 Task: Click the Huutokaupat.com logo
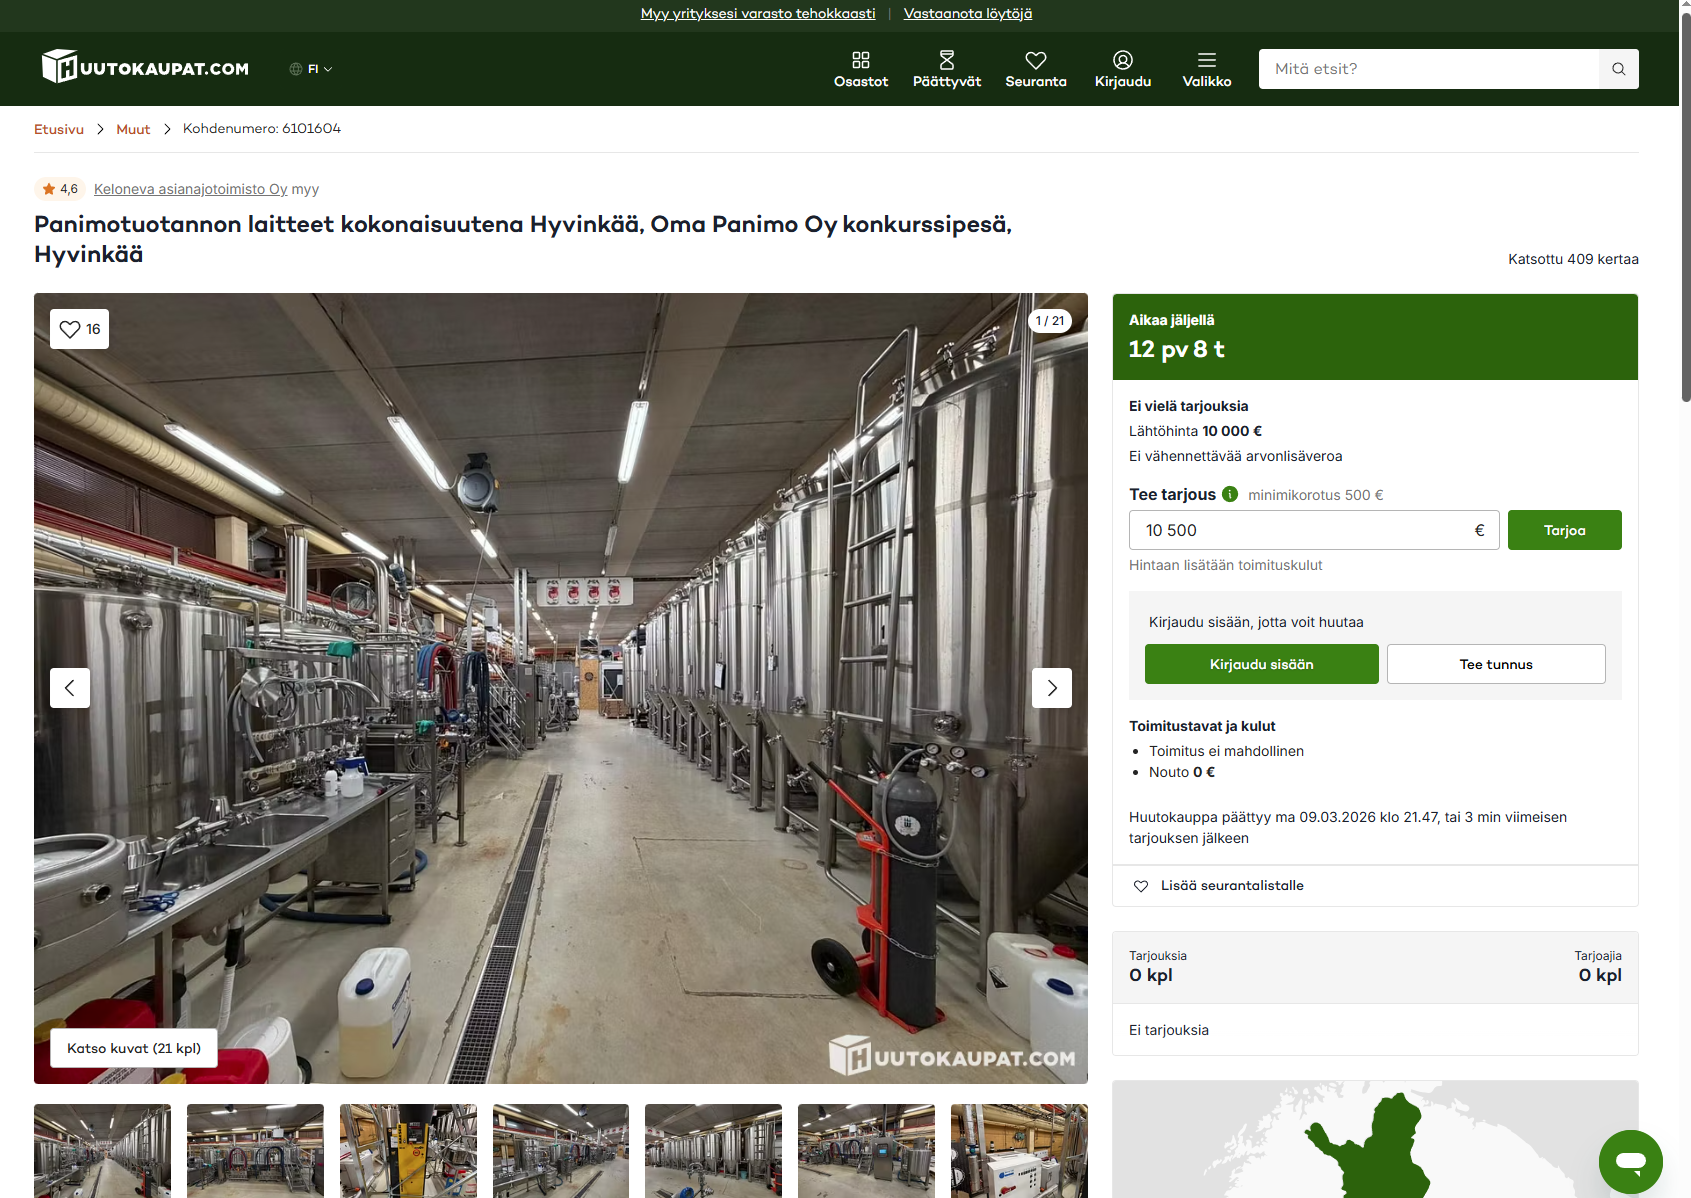(145, 68)
